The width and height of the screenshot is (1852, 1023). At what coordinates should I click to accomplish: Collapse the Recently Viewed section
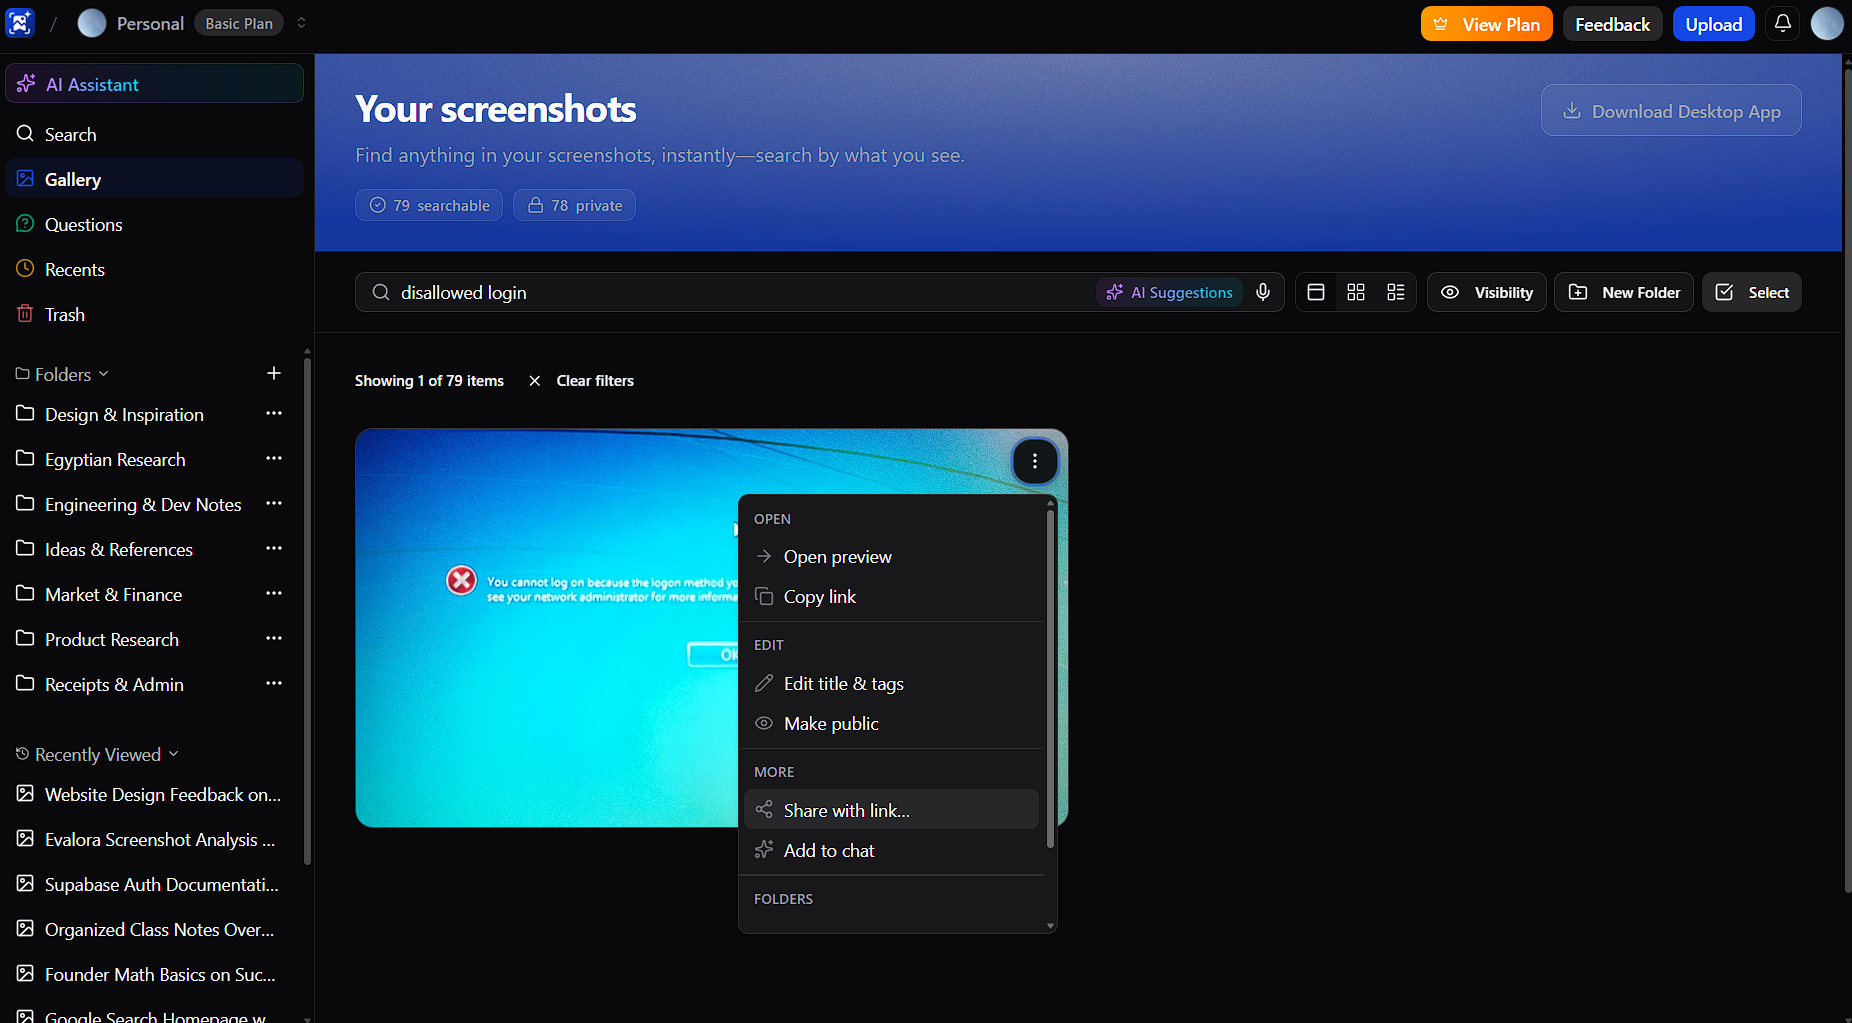click(174, 754)
